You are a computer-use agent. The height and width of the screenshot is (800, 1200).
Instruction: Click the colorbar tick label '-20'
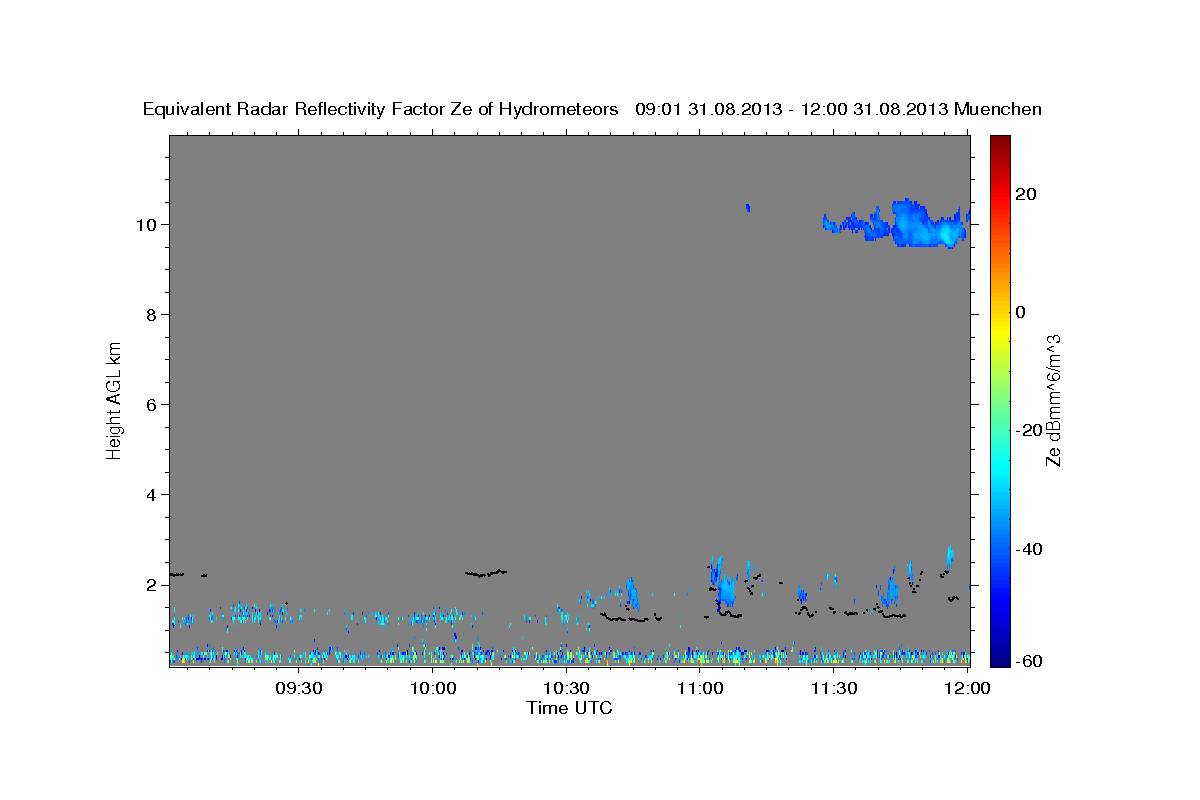tap(1030, 430)
